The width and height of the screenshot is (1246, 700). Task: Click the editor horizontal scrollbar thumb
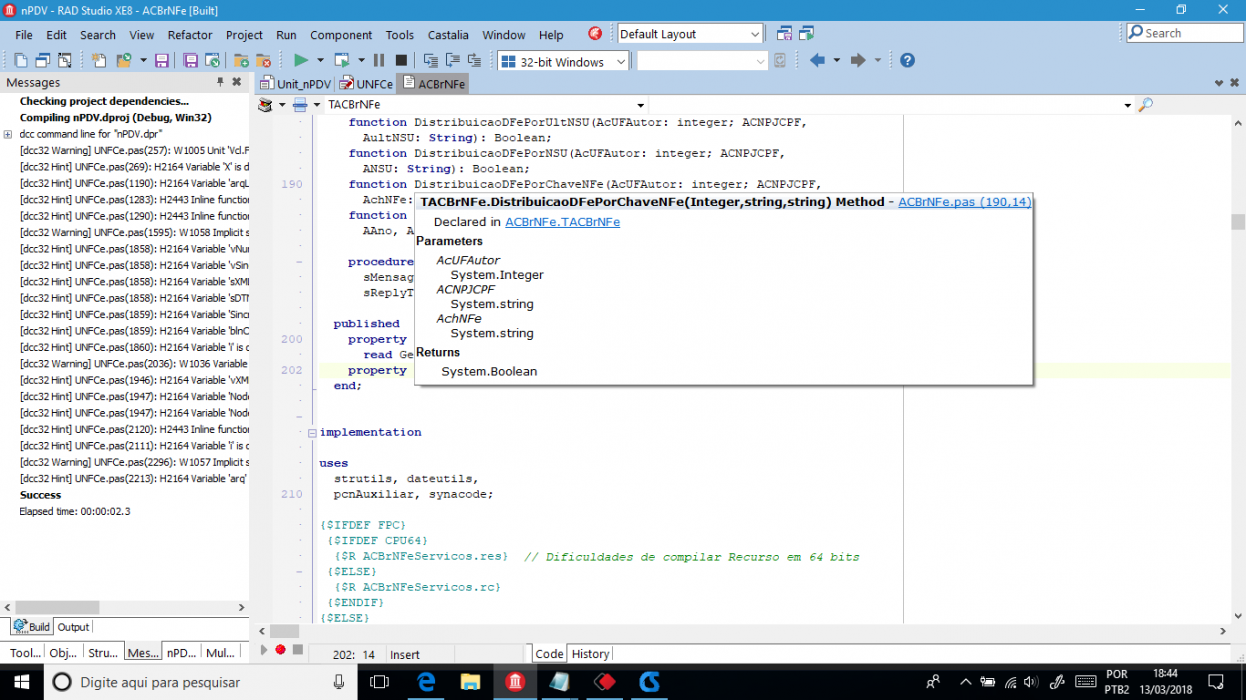285,631
